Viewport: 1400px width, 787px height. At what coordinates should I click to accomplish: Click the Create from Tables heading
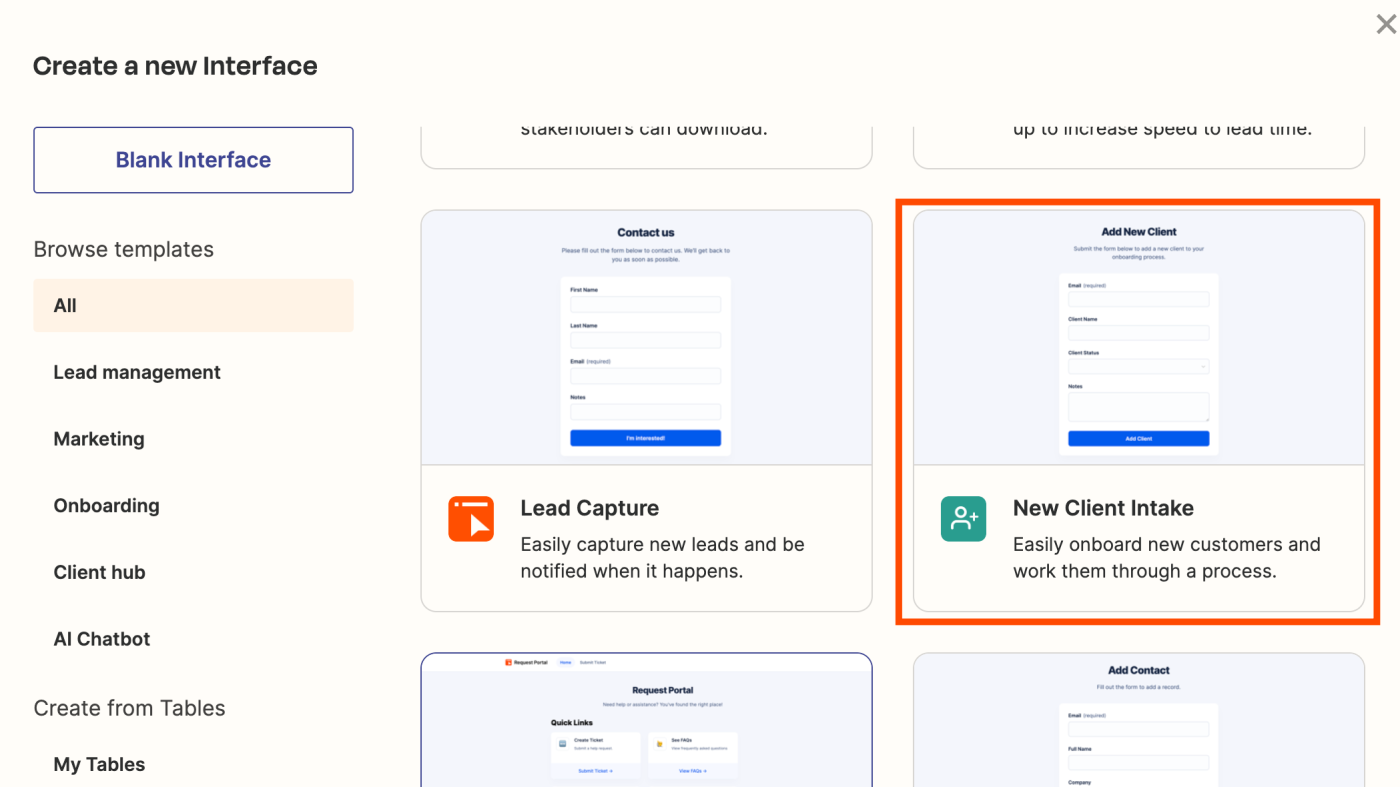(x=130, y=708)
